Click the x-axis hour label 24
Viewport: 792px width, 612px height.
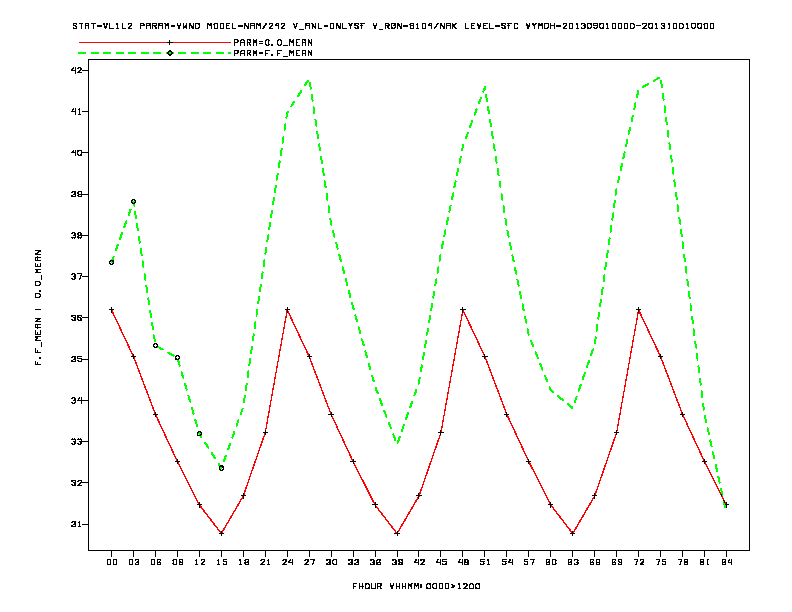287,562
